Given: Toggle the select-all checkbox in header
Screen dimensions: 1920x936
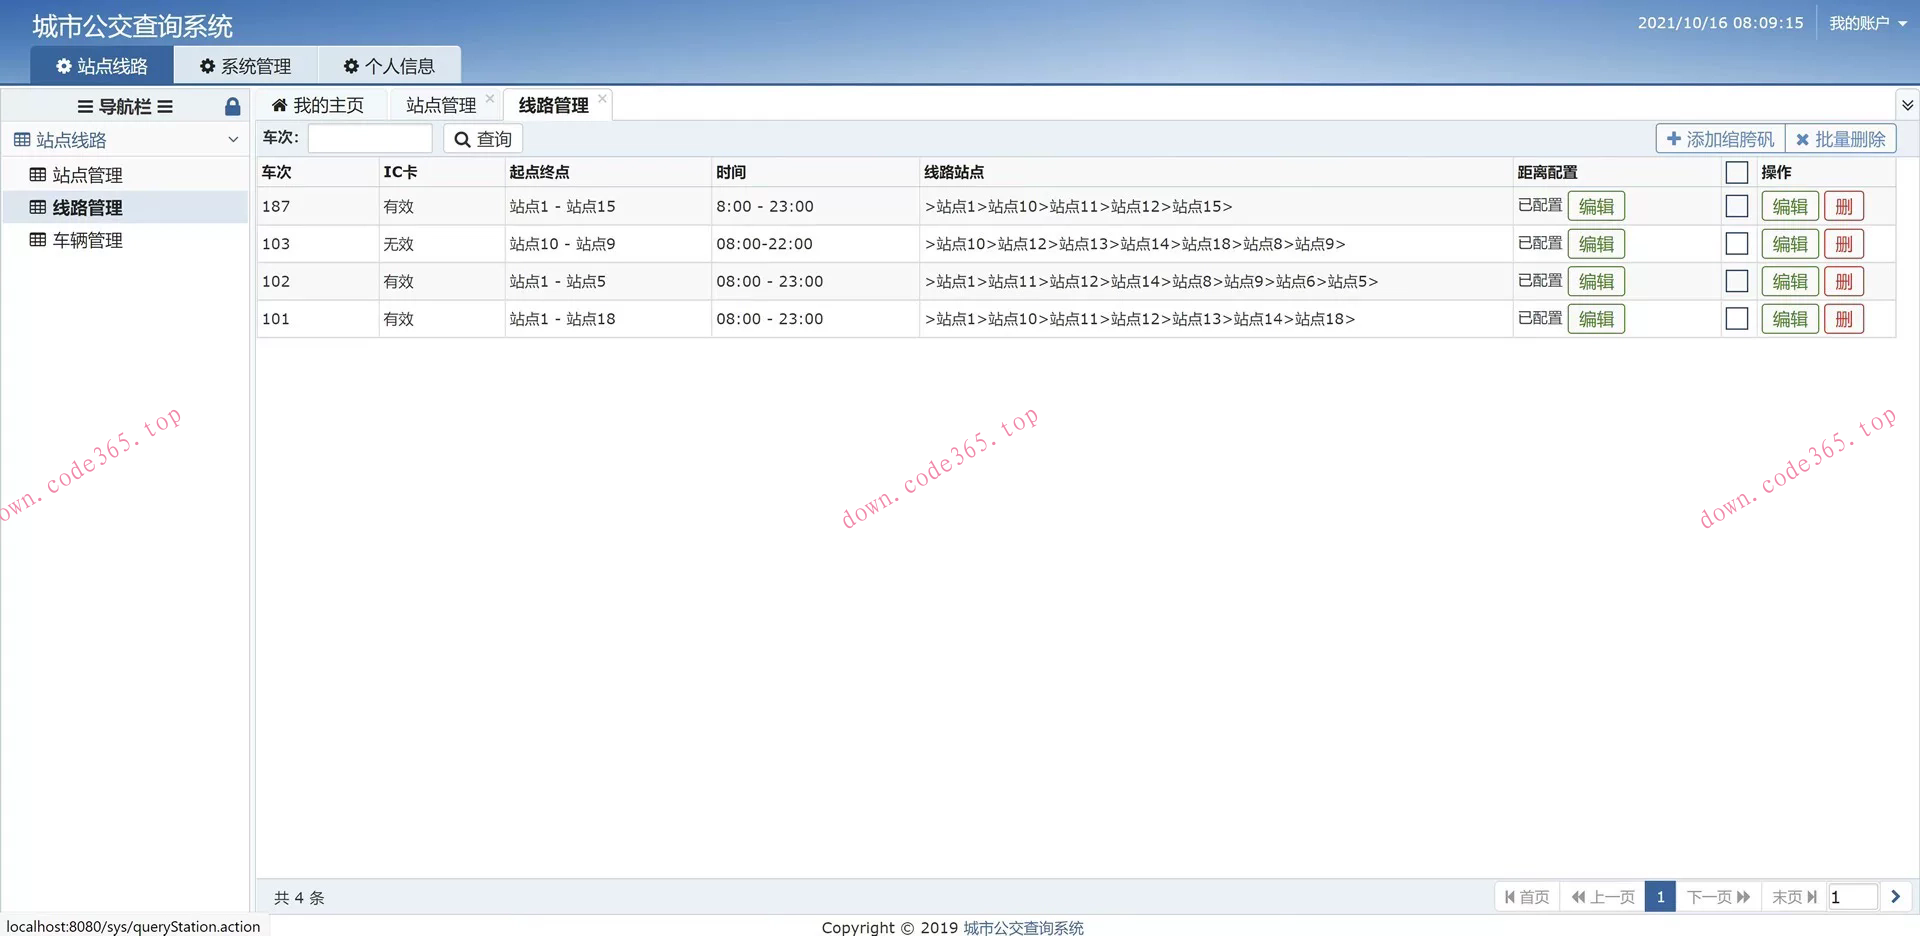Looking at the screenshot, I should 1737,172.
